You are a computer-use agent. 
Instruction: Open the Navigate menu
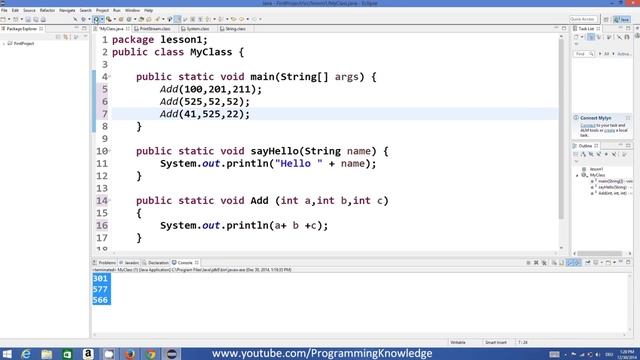[x=67, y=10]
